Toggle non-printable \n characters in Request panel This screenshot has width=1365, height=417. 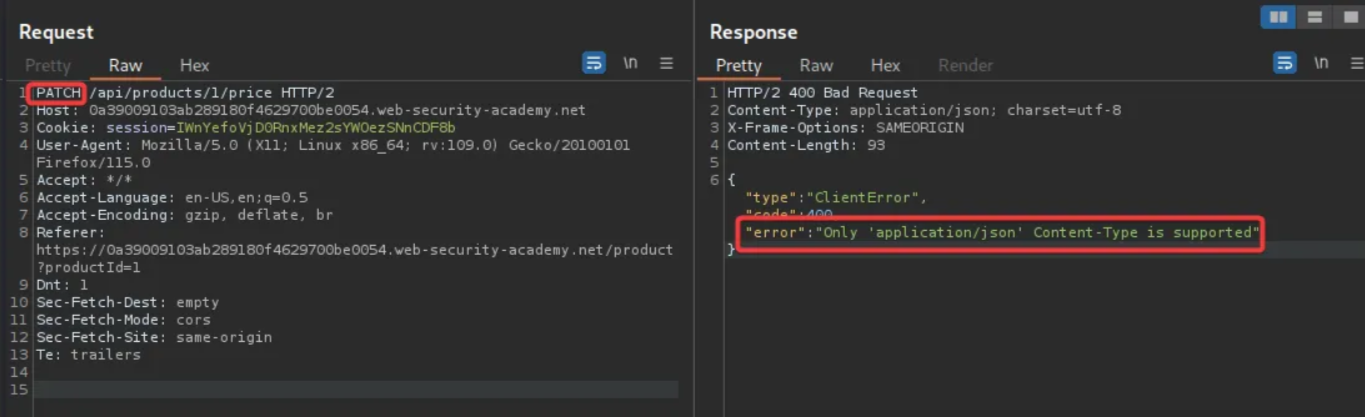pos(630,63)
